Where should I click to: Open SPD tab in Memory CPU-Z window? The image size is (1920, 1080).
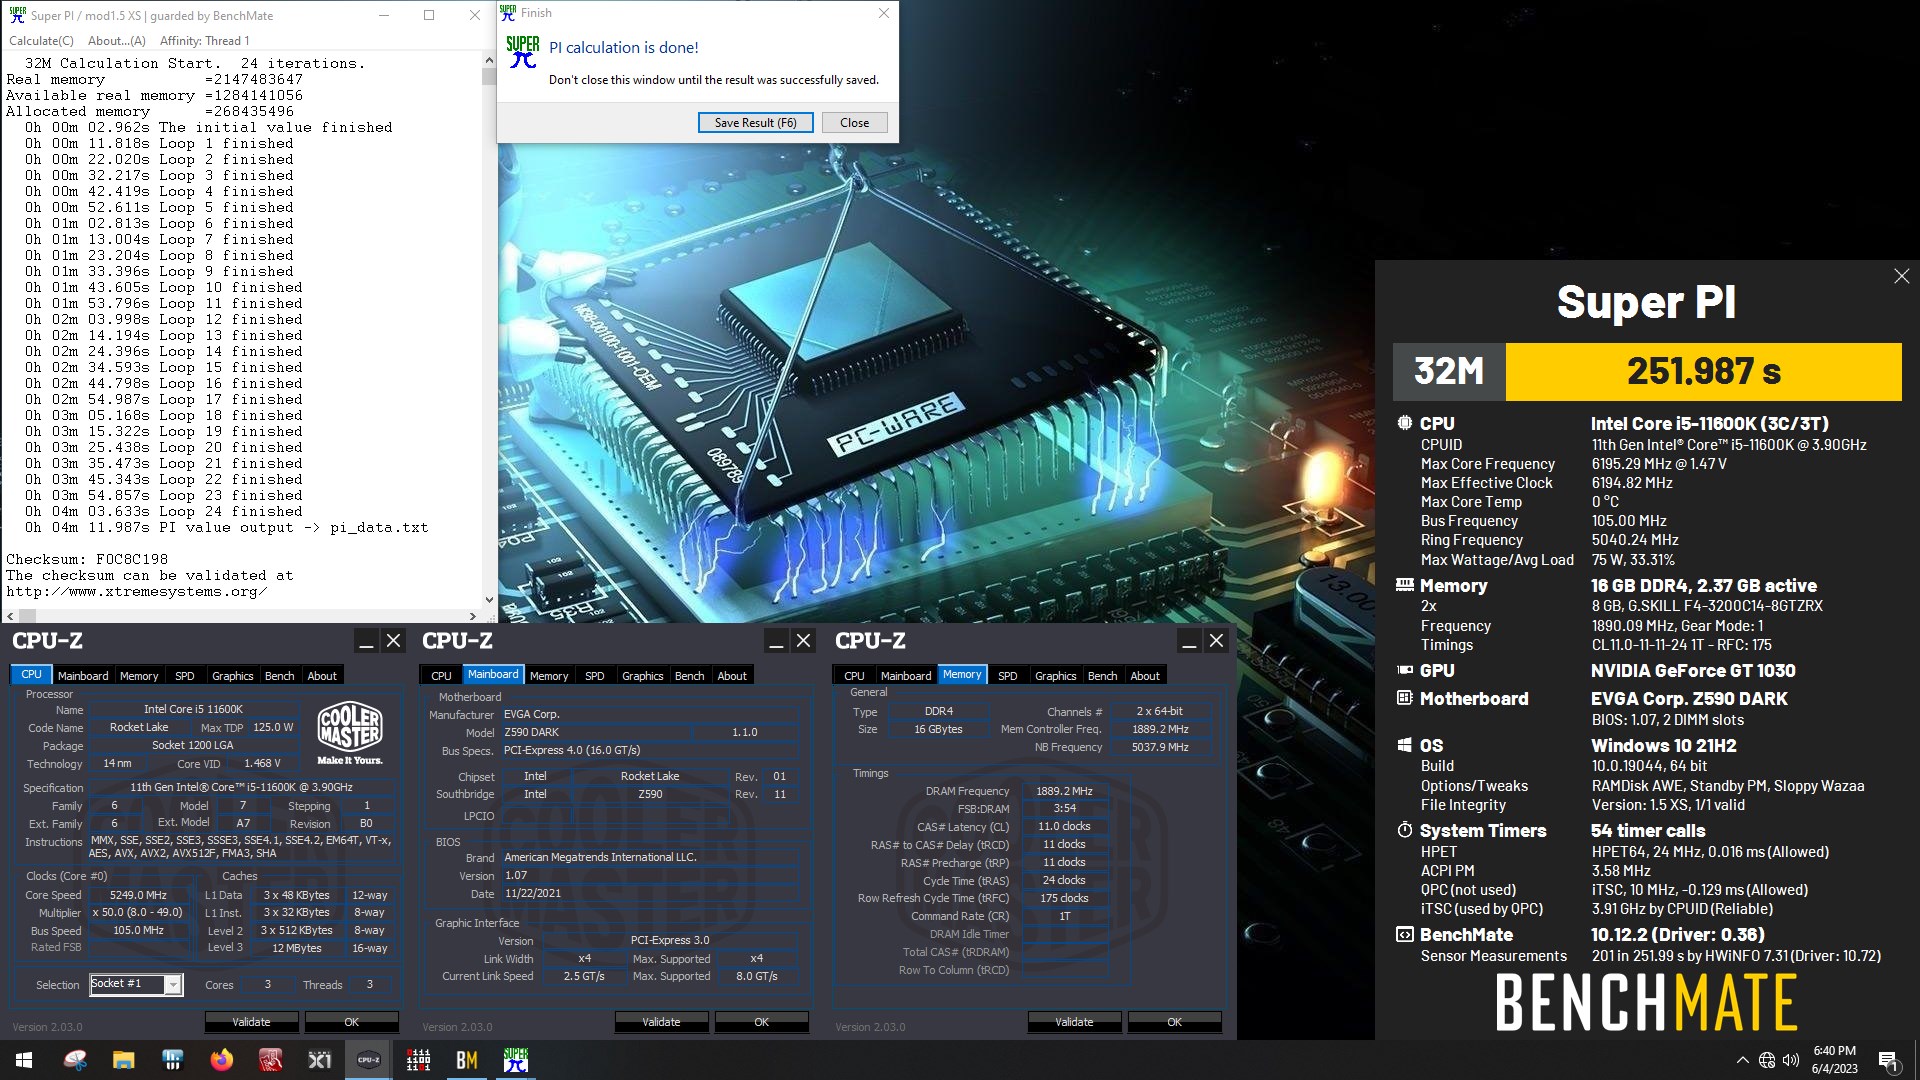(1008, 676)
